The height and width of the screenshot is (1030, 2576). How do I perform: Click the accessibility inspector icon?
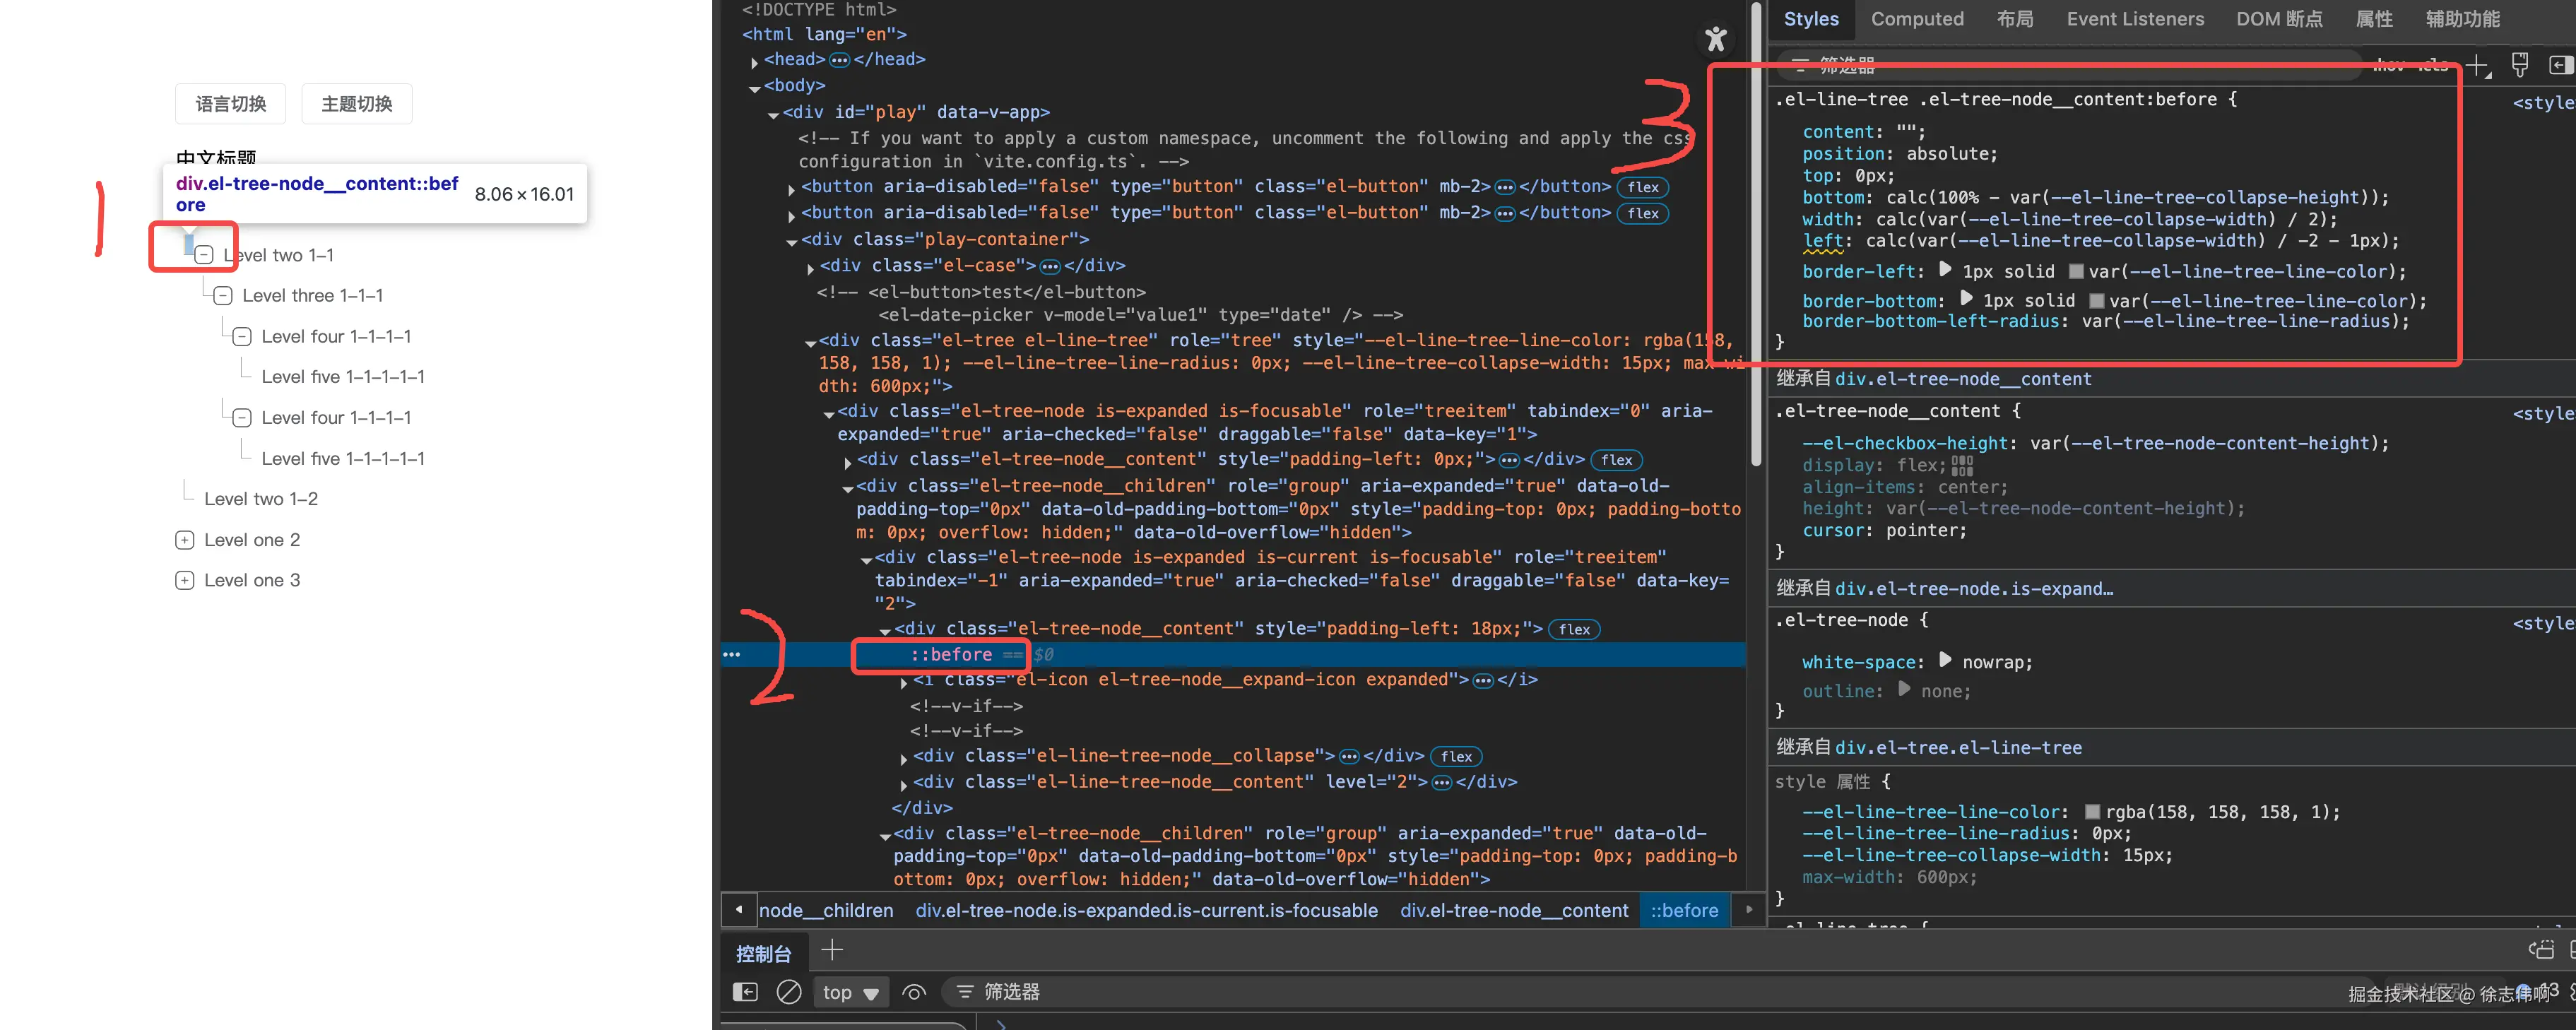(1715, 39)
